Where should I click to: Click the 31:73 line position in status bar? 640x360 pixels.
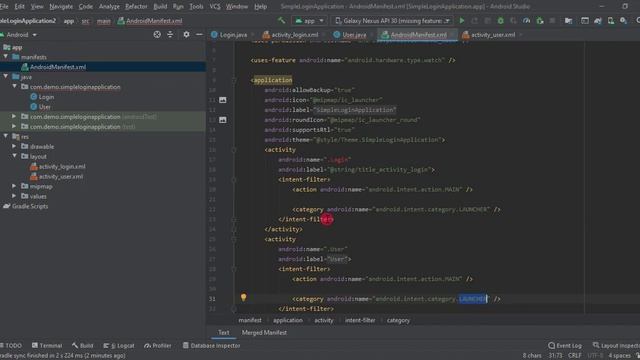[555, 356]
